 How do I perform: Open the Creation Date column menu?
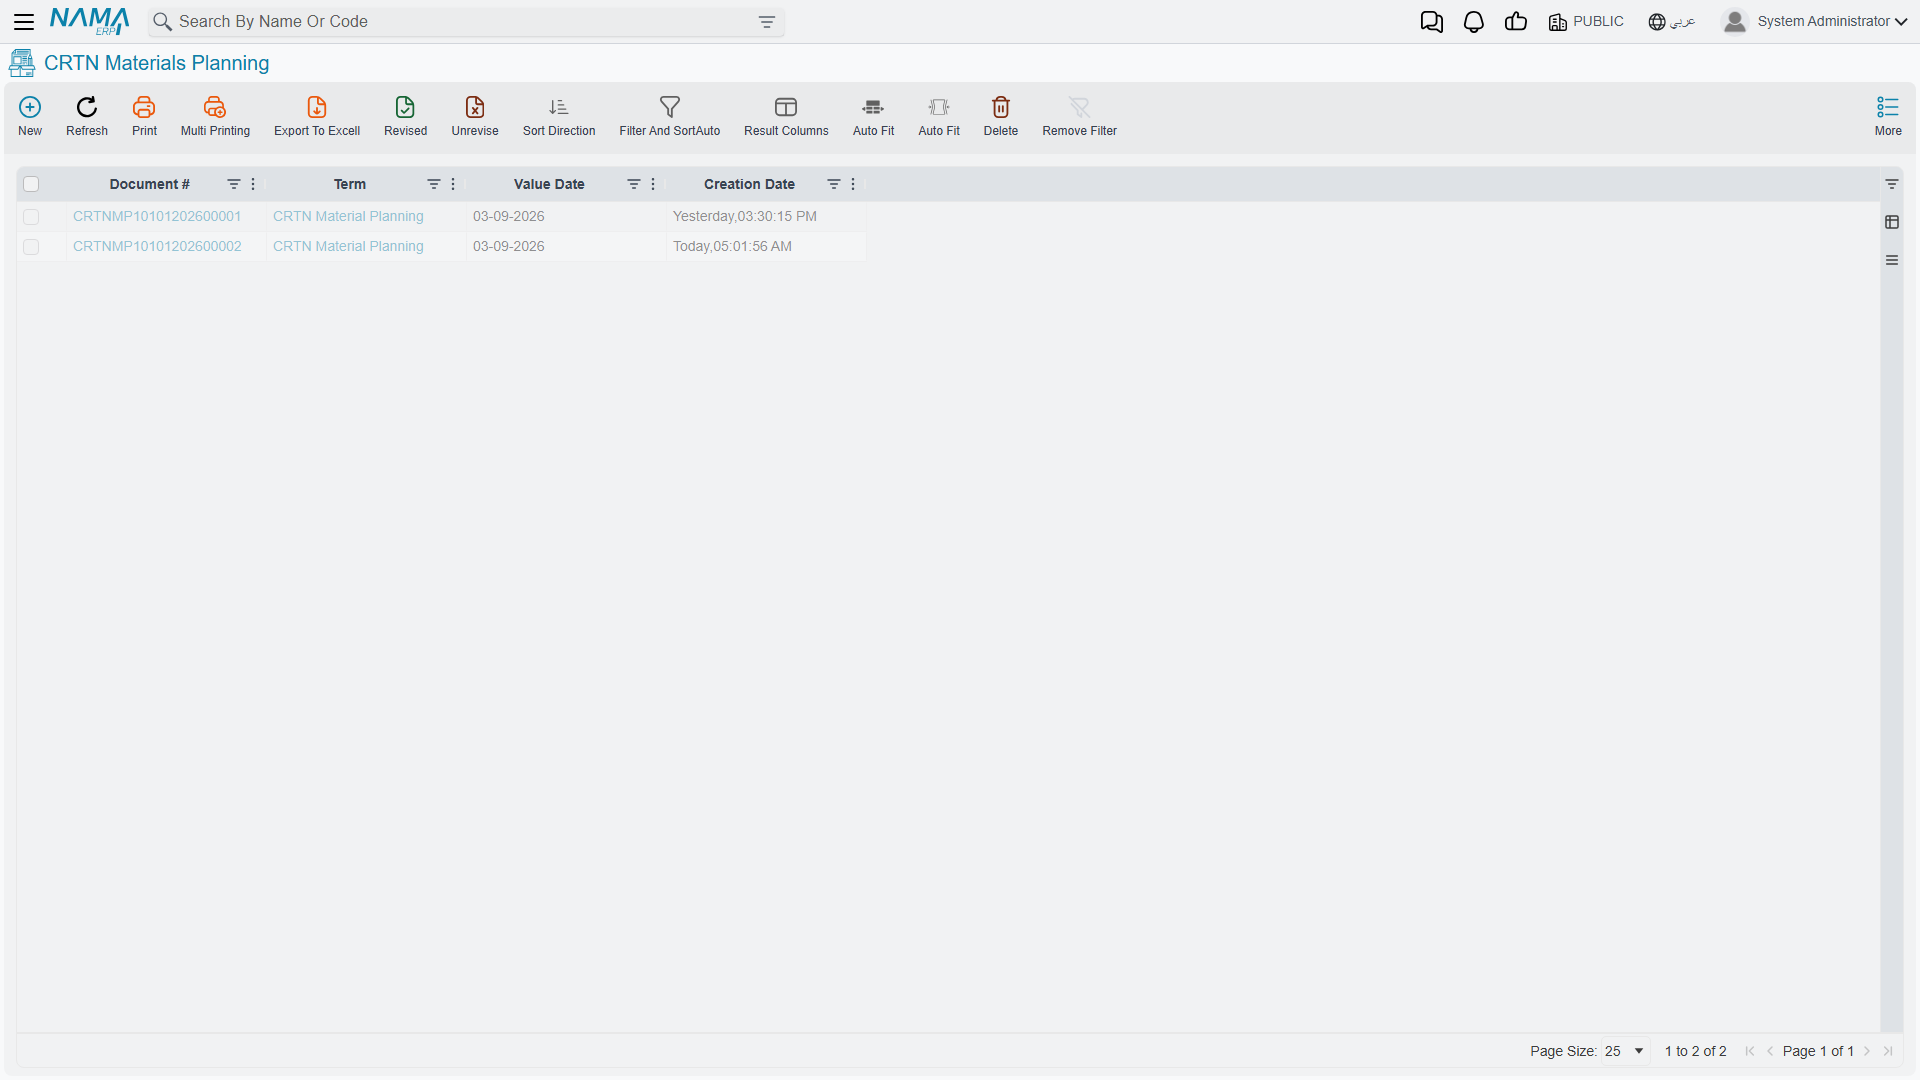coord(853,184)
